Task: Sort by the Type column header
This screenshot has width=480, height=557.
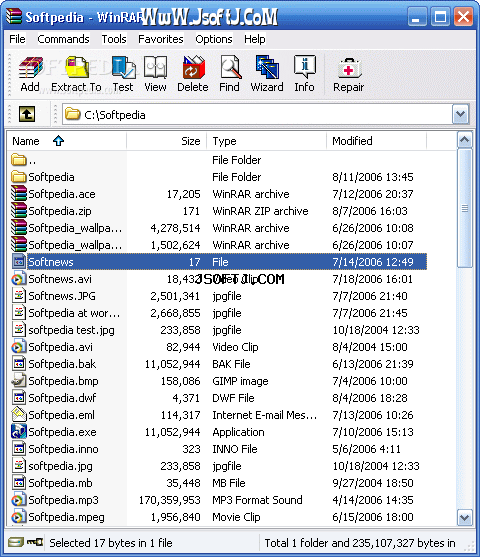Action: (267, 141)
